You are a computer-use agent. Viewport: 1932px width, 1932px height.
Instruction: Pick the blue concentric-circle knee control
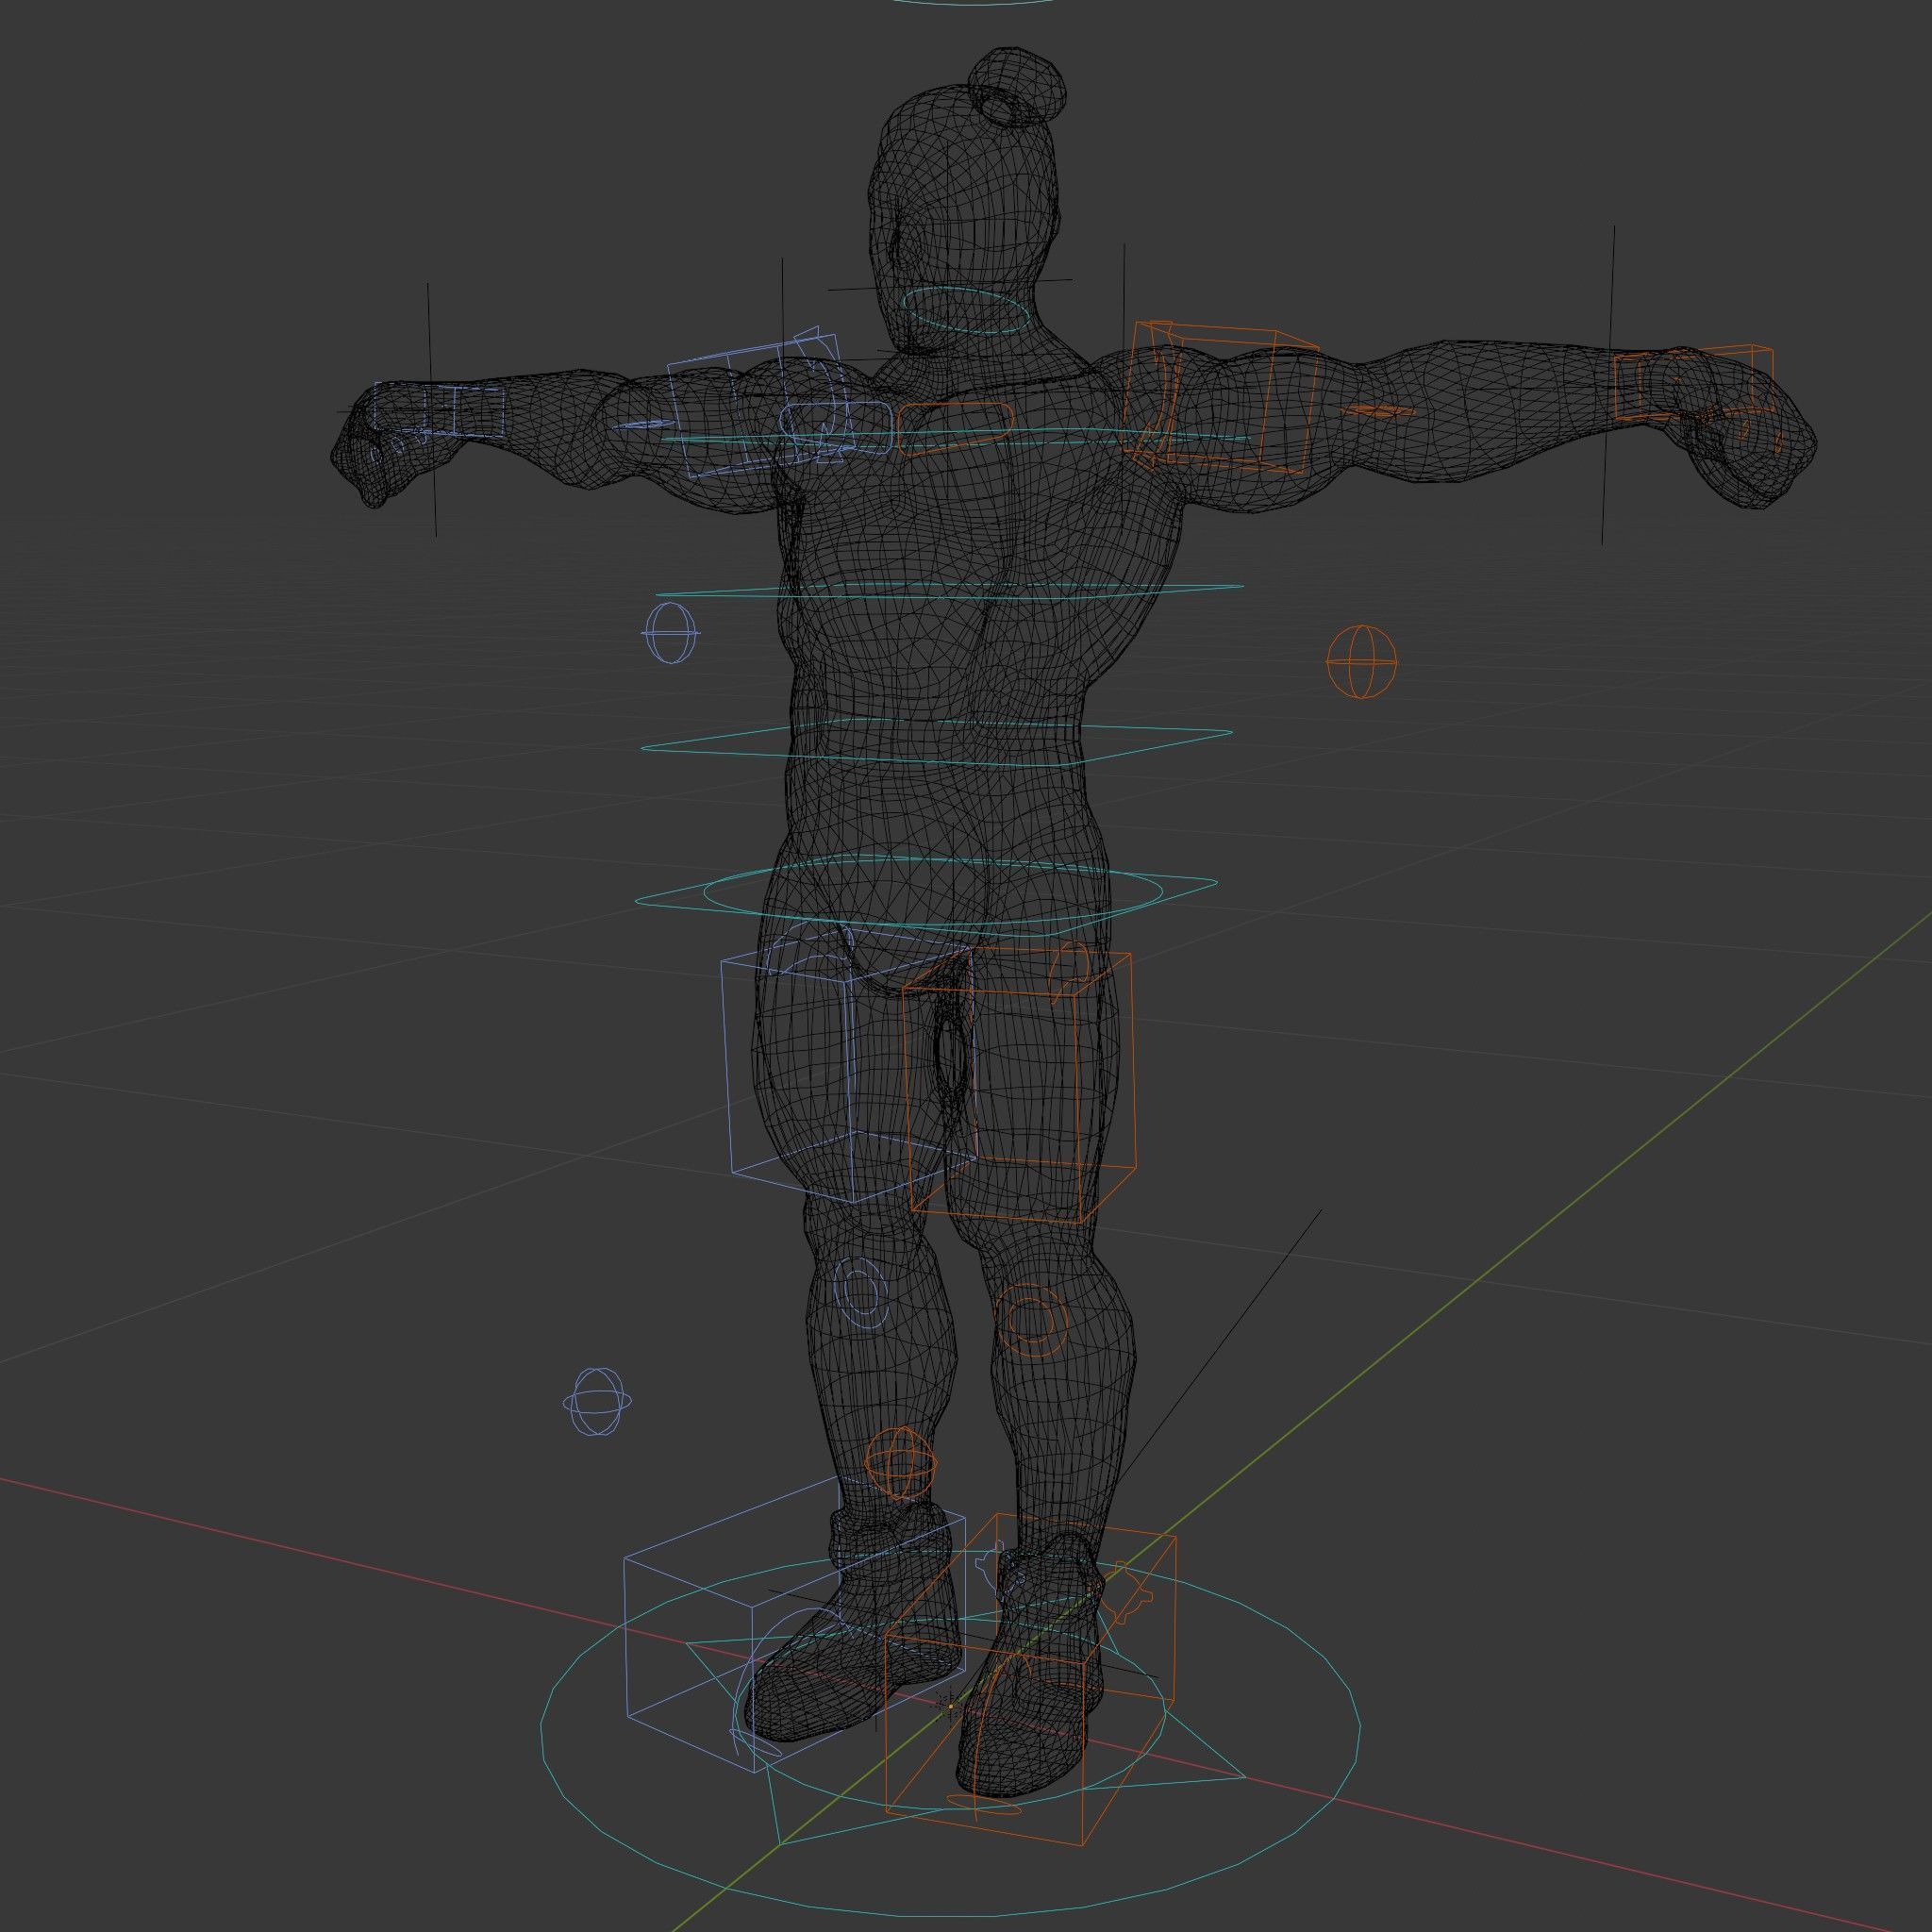(x=861, y=1292)
